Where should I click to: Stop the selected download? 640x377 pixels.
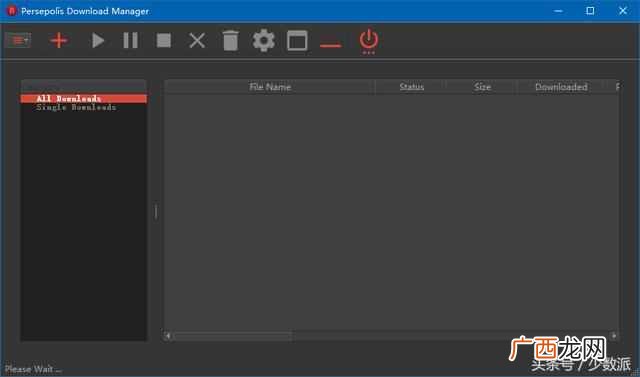164,40
